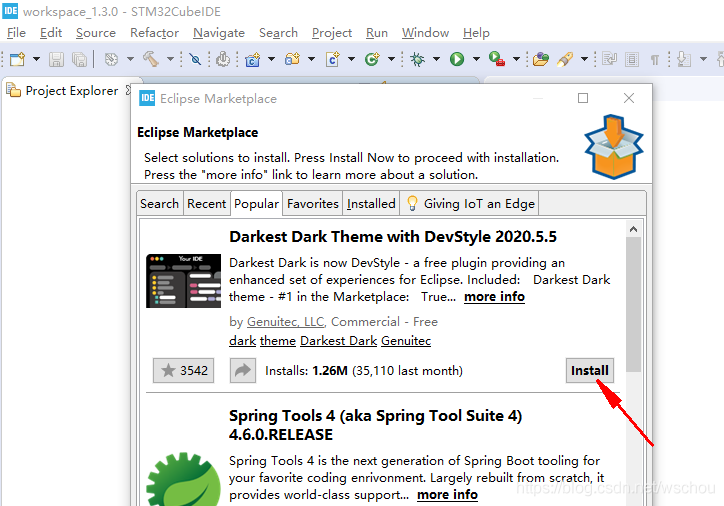Open dropdown arrow beside hammer Build icon
724x506 pixels.
tap(170, 59)
